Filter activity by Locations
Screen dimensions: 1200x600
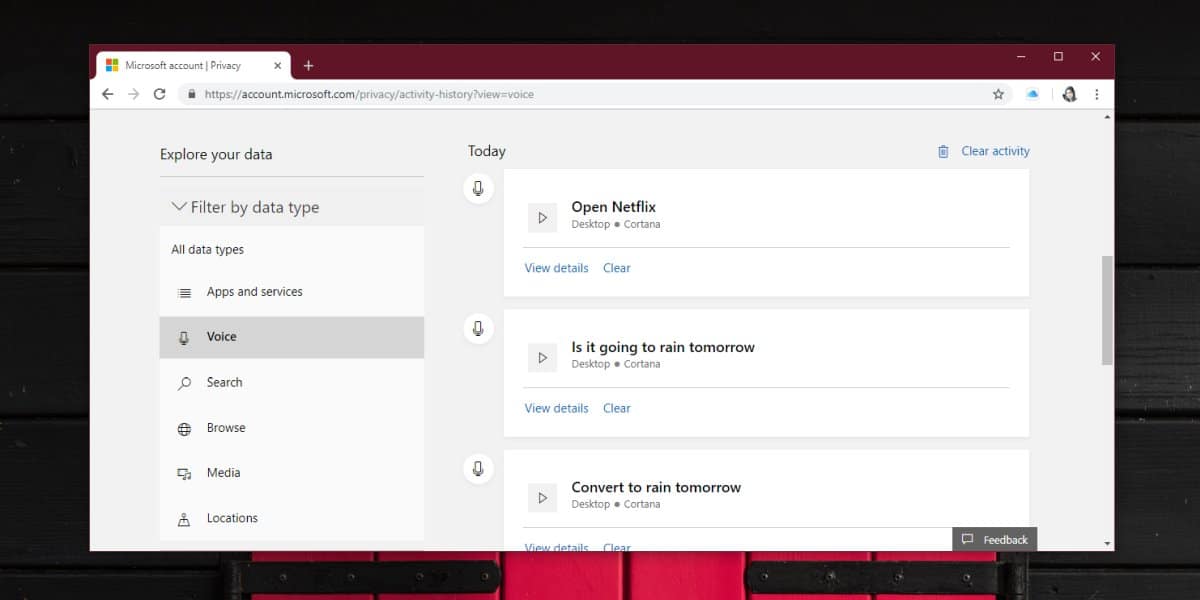tap(291, 518)
